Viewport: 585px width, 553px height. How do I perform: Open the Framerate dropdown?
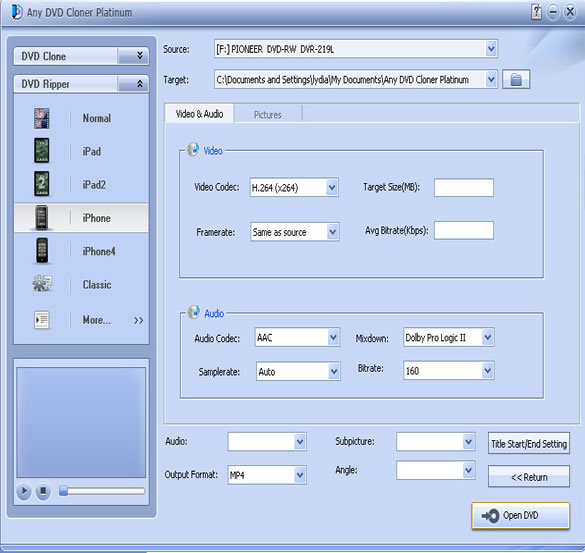pyautogui.click(x=332, y=232)
